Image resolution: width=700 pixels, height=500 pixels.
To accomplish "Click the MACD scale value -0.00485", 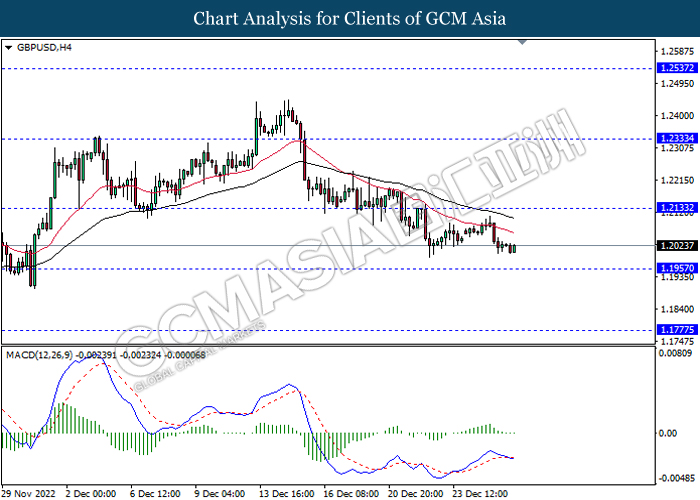I will [x=677, y=478].
